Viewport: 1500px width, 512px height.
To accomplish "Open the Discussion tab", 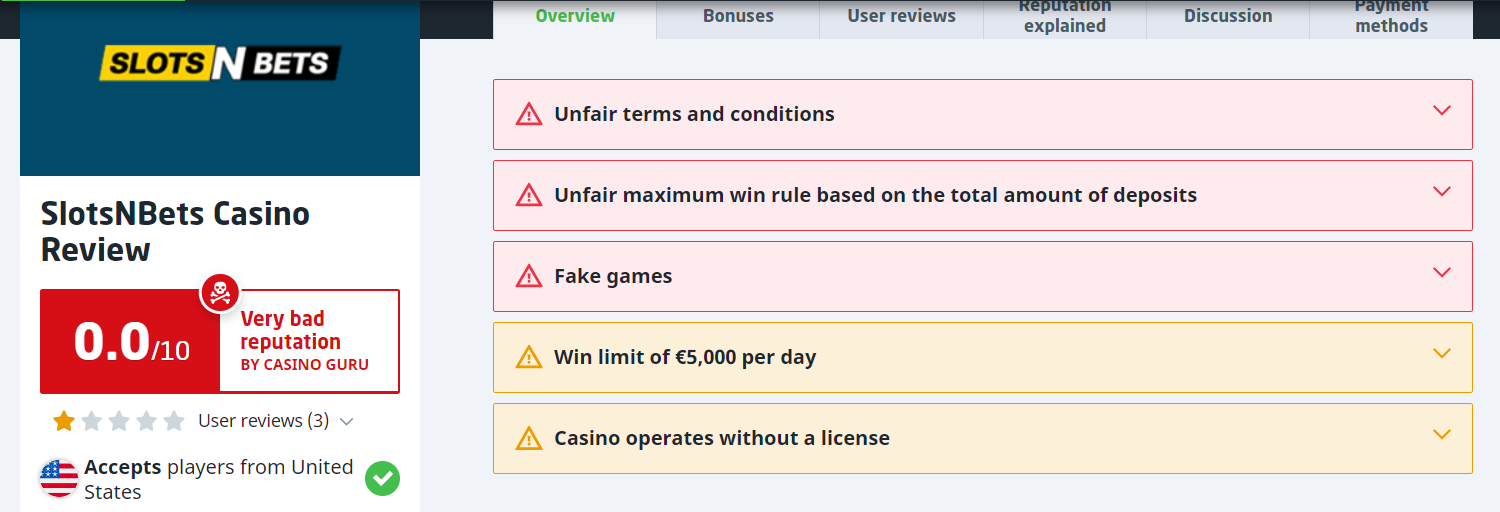I will pyautogui.click(x=1228, y=16).
